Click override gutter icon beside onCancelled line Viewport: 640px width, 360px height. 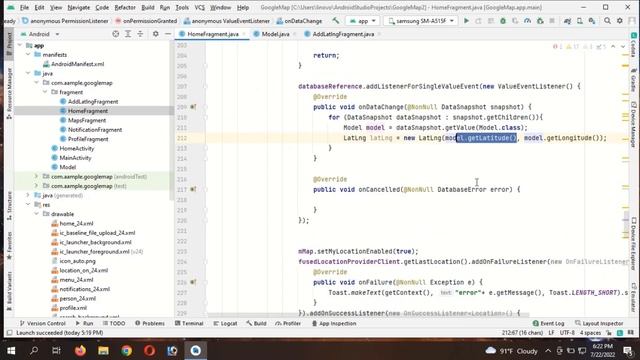[x=193, y=189]
